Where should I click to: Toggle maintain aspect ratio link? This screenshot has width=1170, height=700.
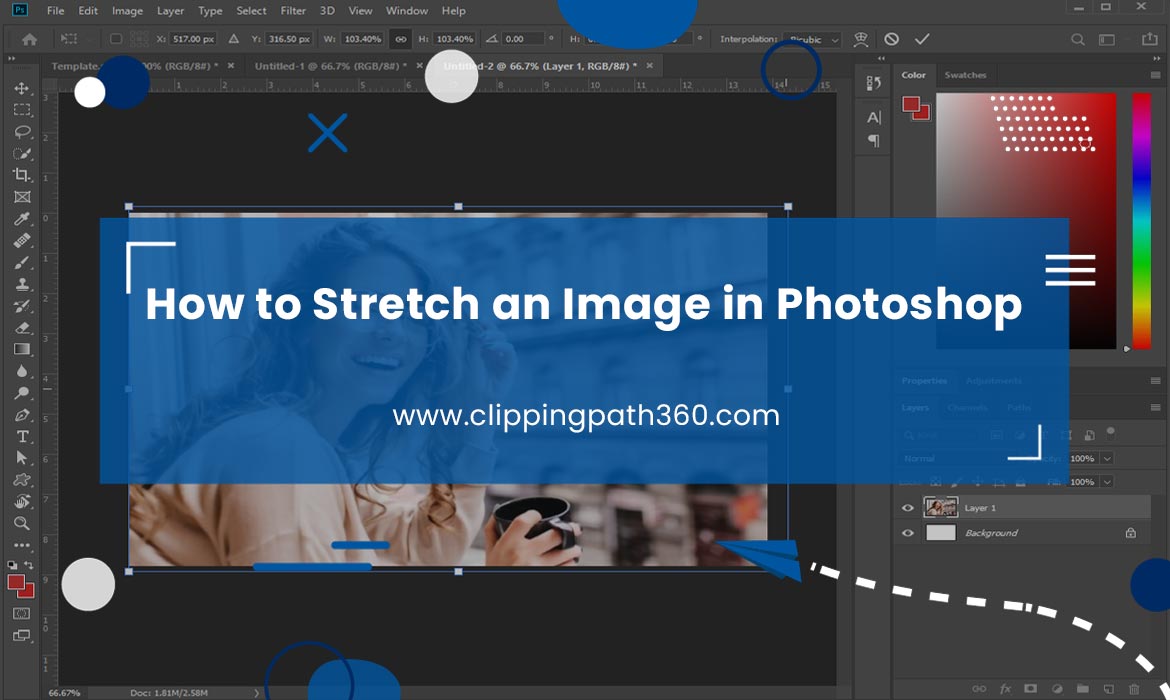pos(401,39)
